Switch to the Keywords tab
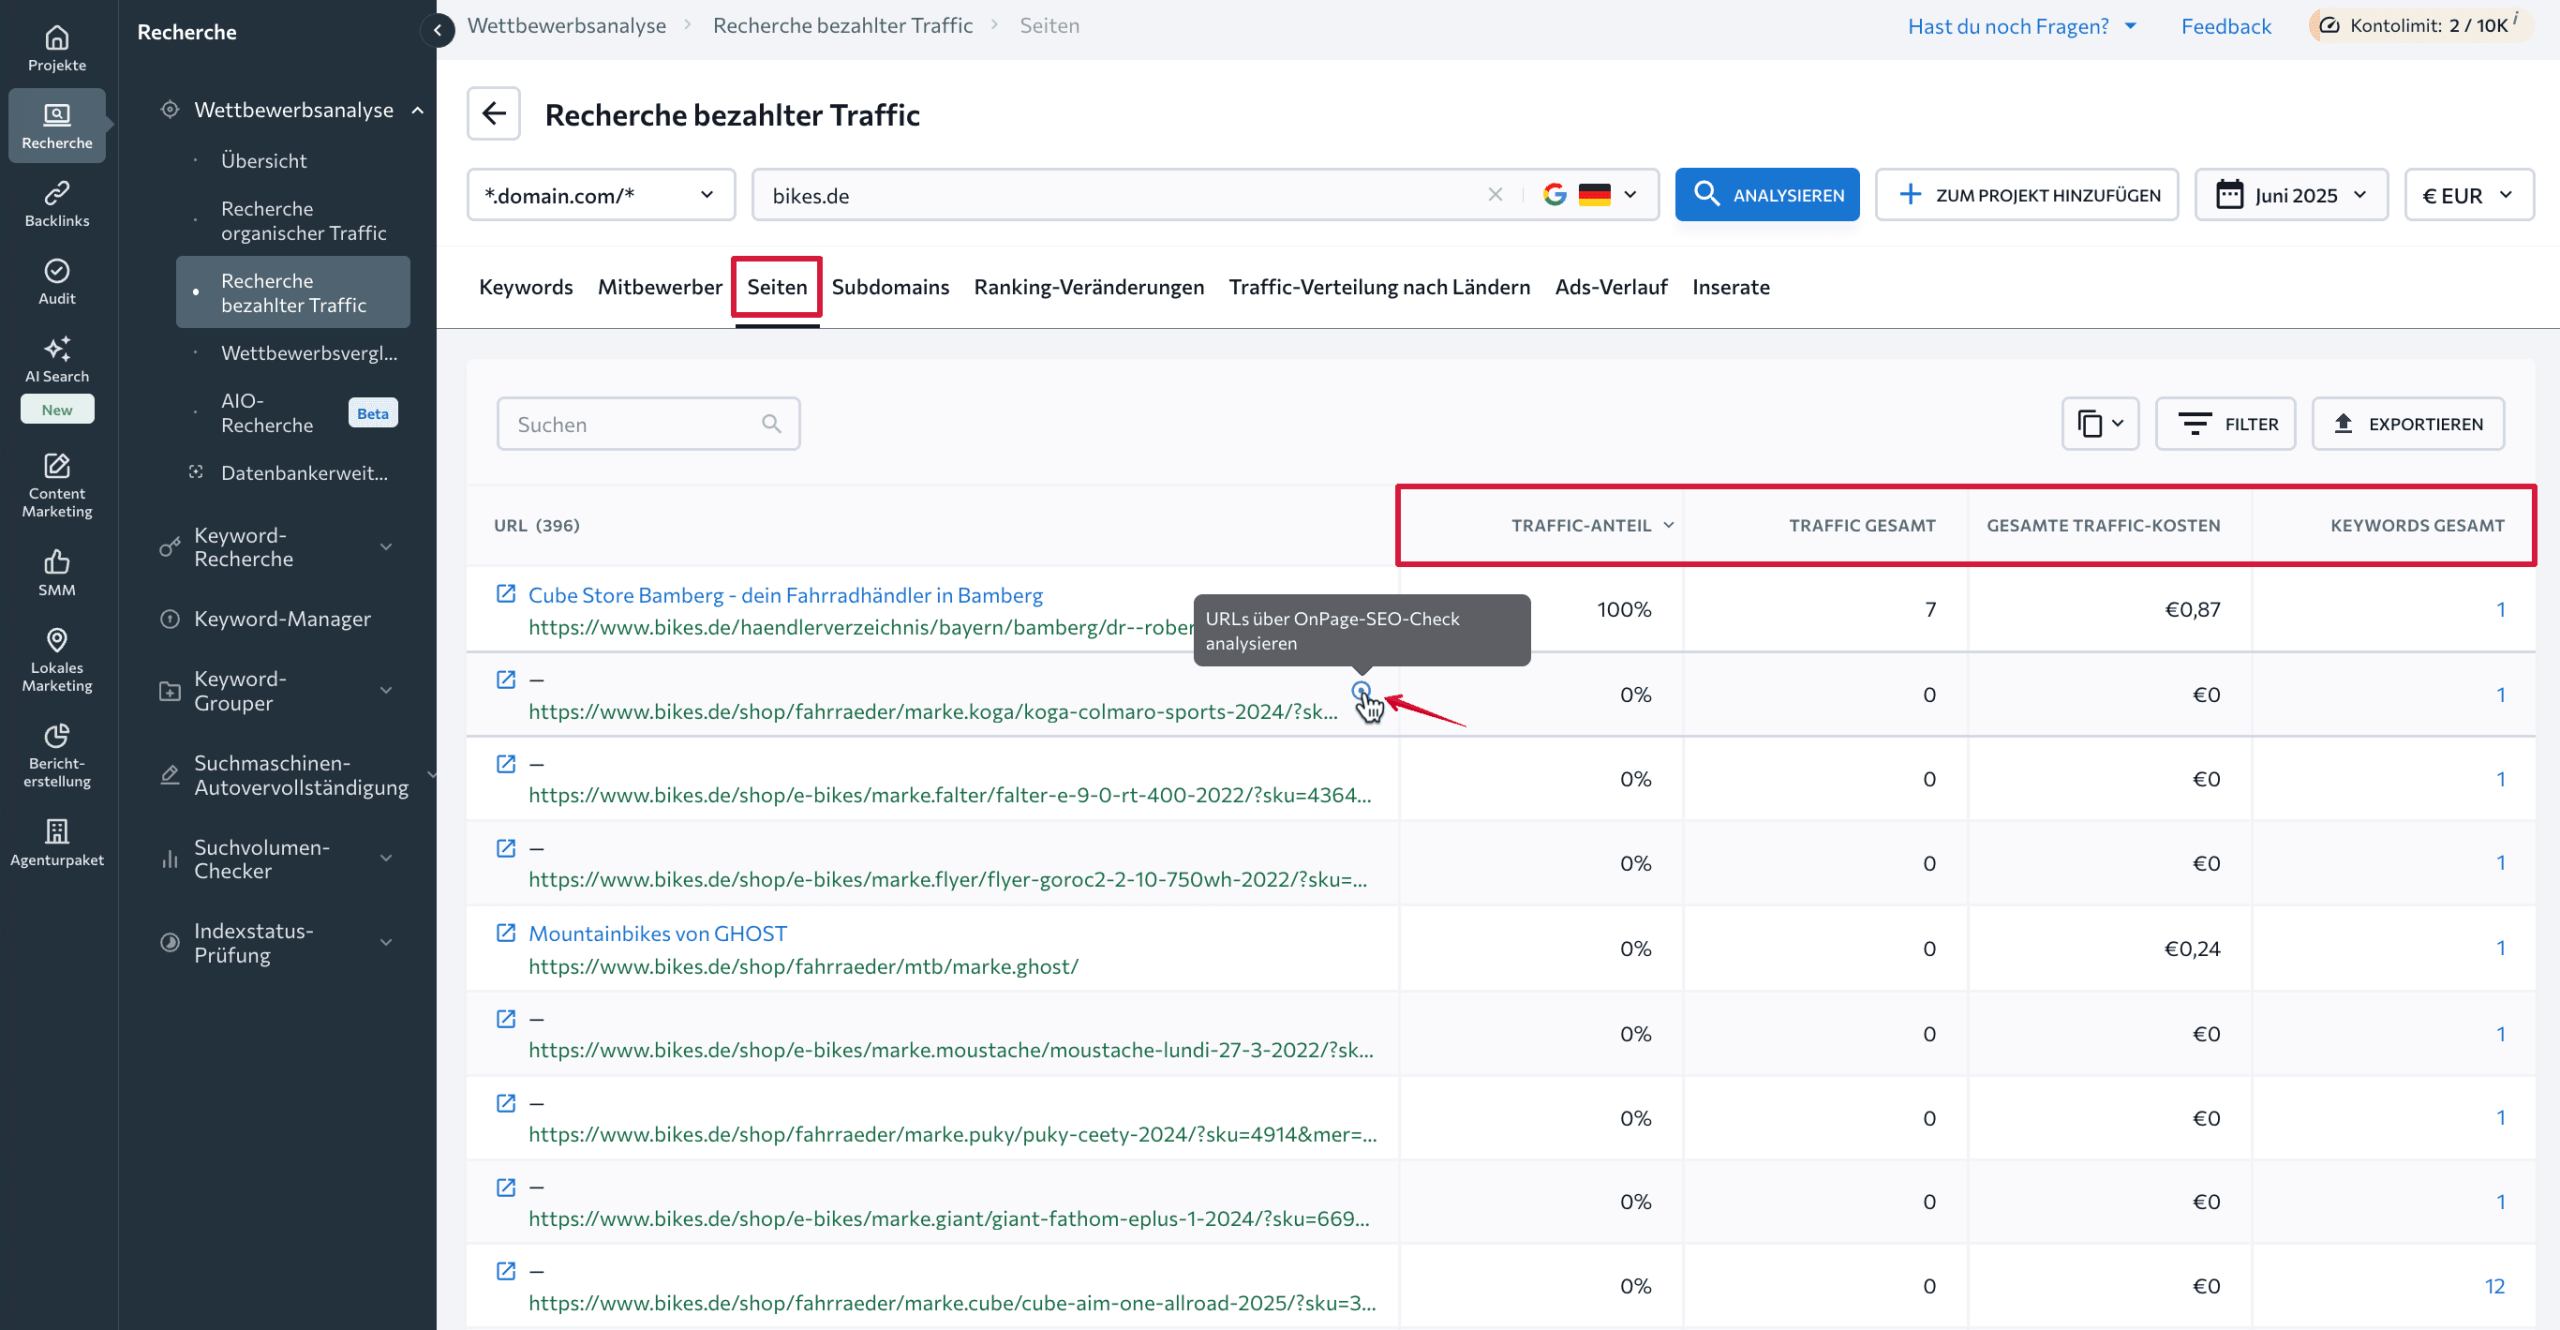Screen dimensions: 2560x1330 [526, 287]
